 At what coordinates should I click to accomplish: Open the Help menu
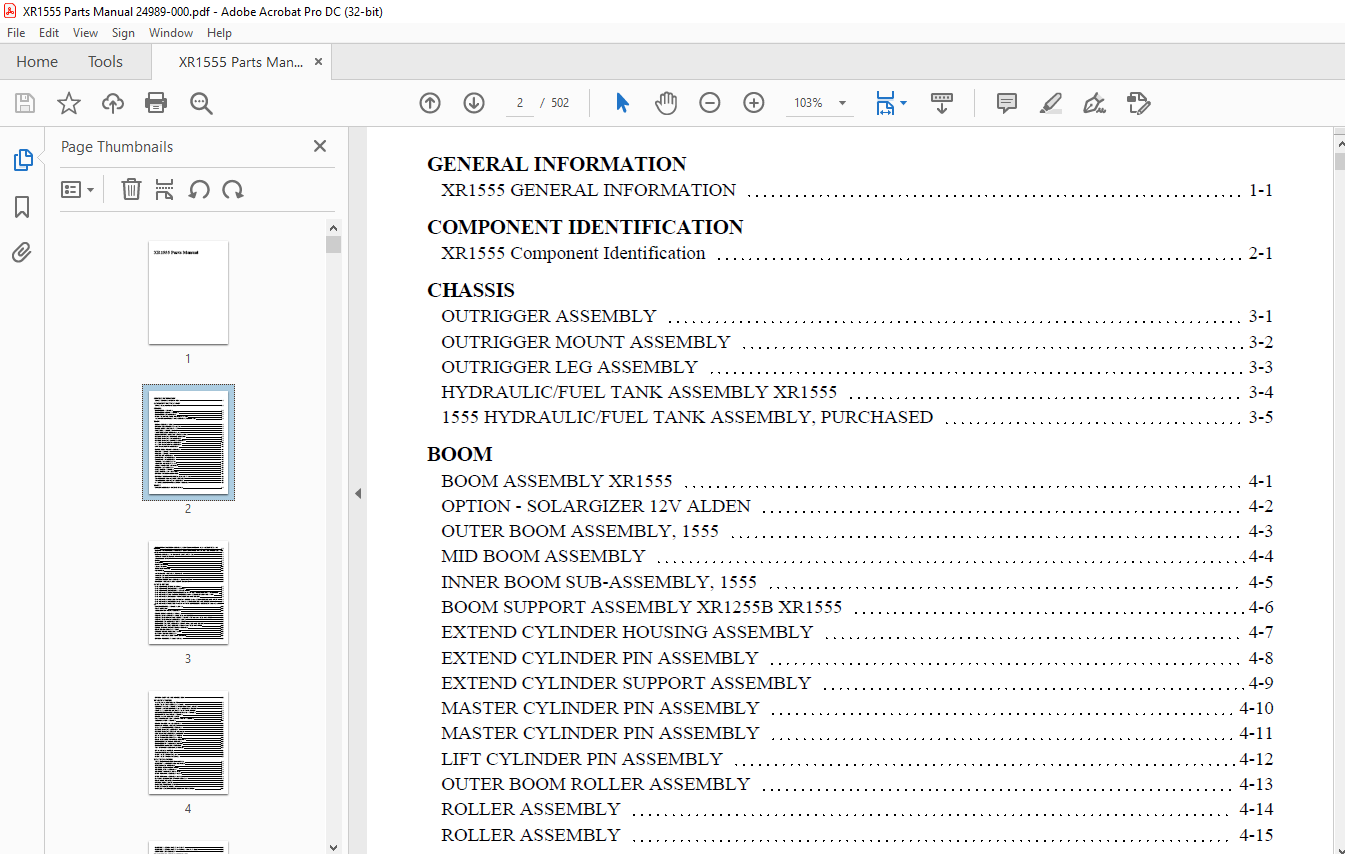pyautogui.click(x=219, y=33)
